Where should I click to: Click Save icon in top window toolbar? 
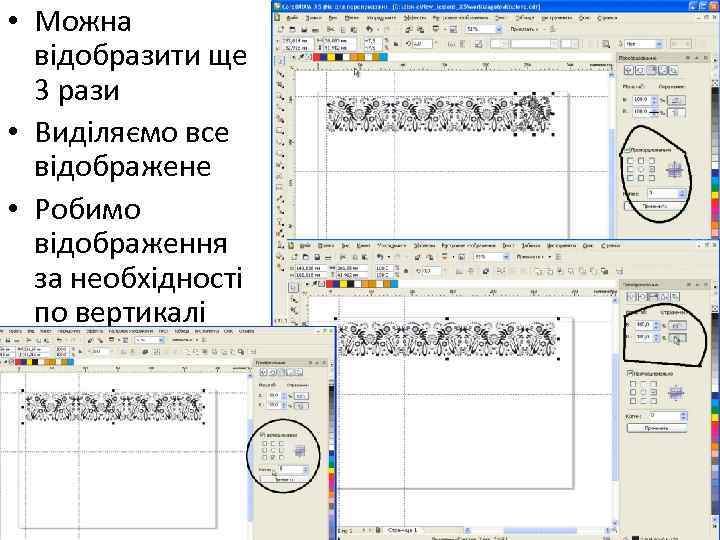pyautogui.click(x=304, y=29)
